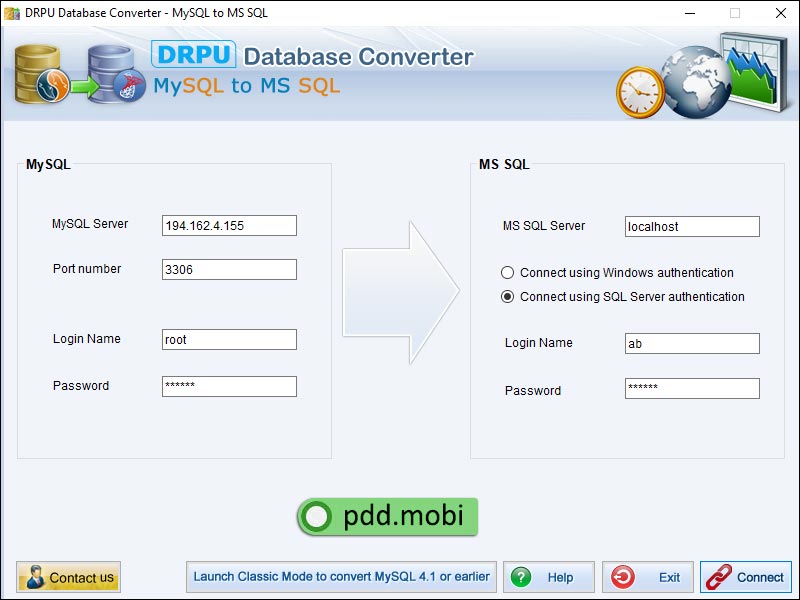Click the green circle on pdd.mobi badge
Image resolution: width=800 pixels, height=600 pixels.
319,517
